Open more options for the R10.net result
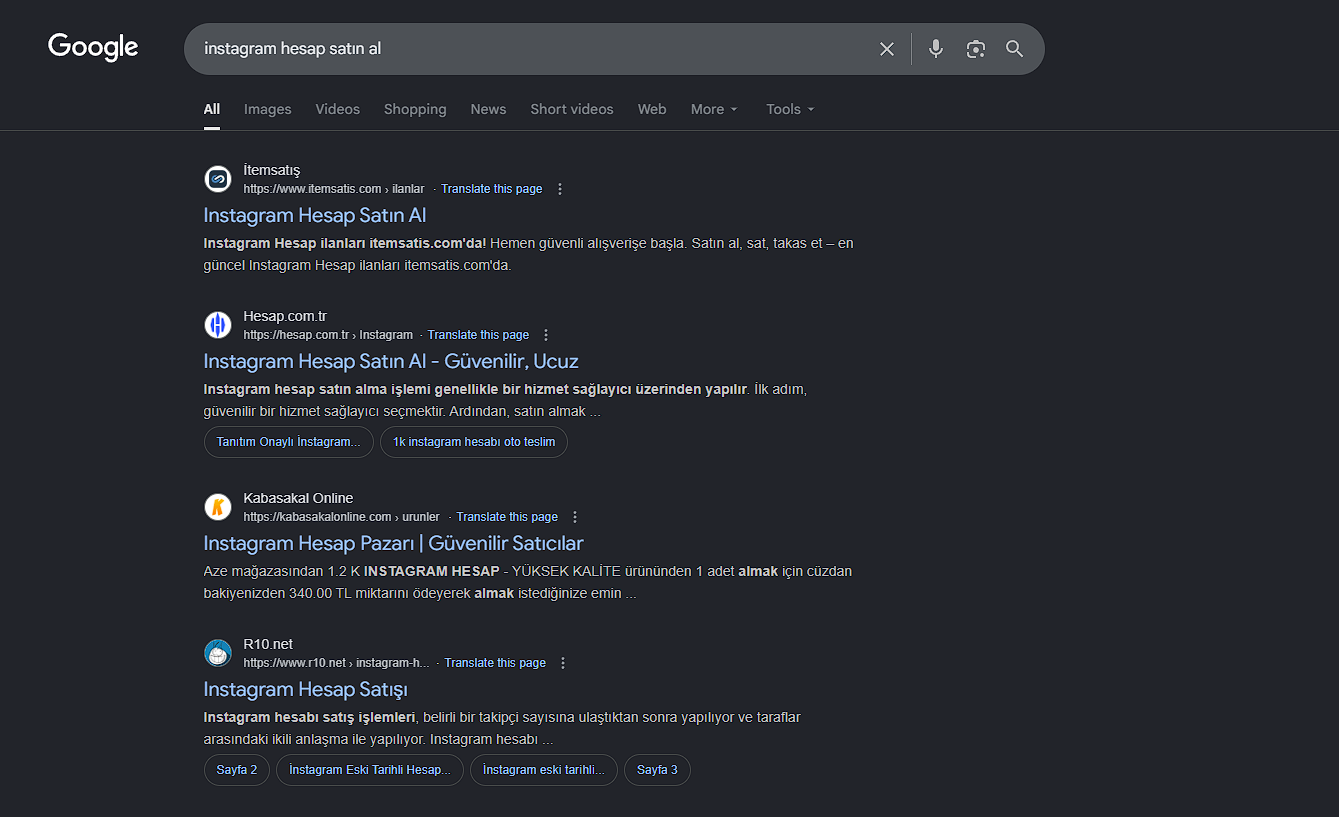Image resolution: width=1339 pixels, height=817 pixels. tap(563, 663)
